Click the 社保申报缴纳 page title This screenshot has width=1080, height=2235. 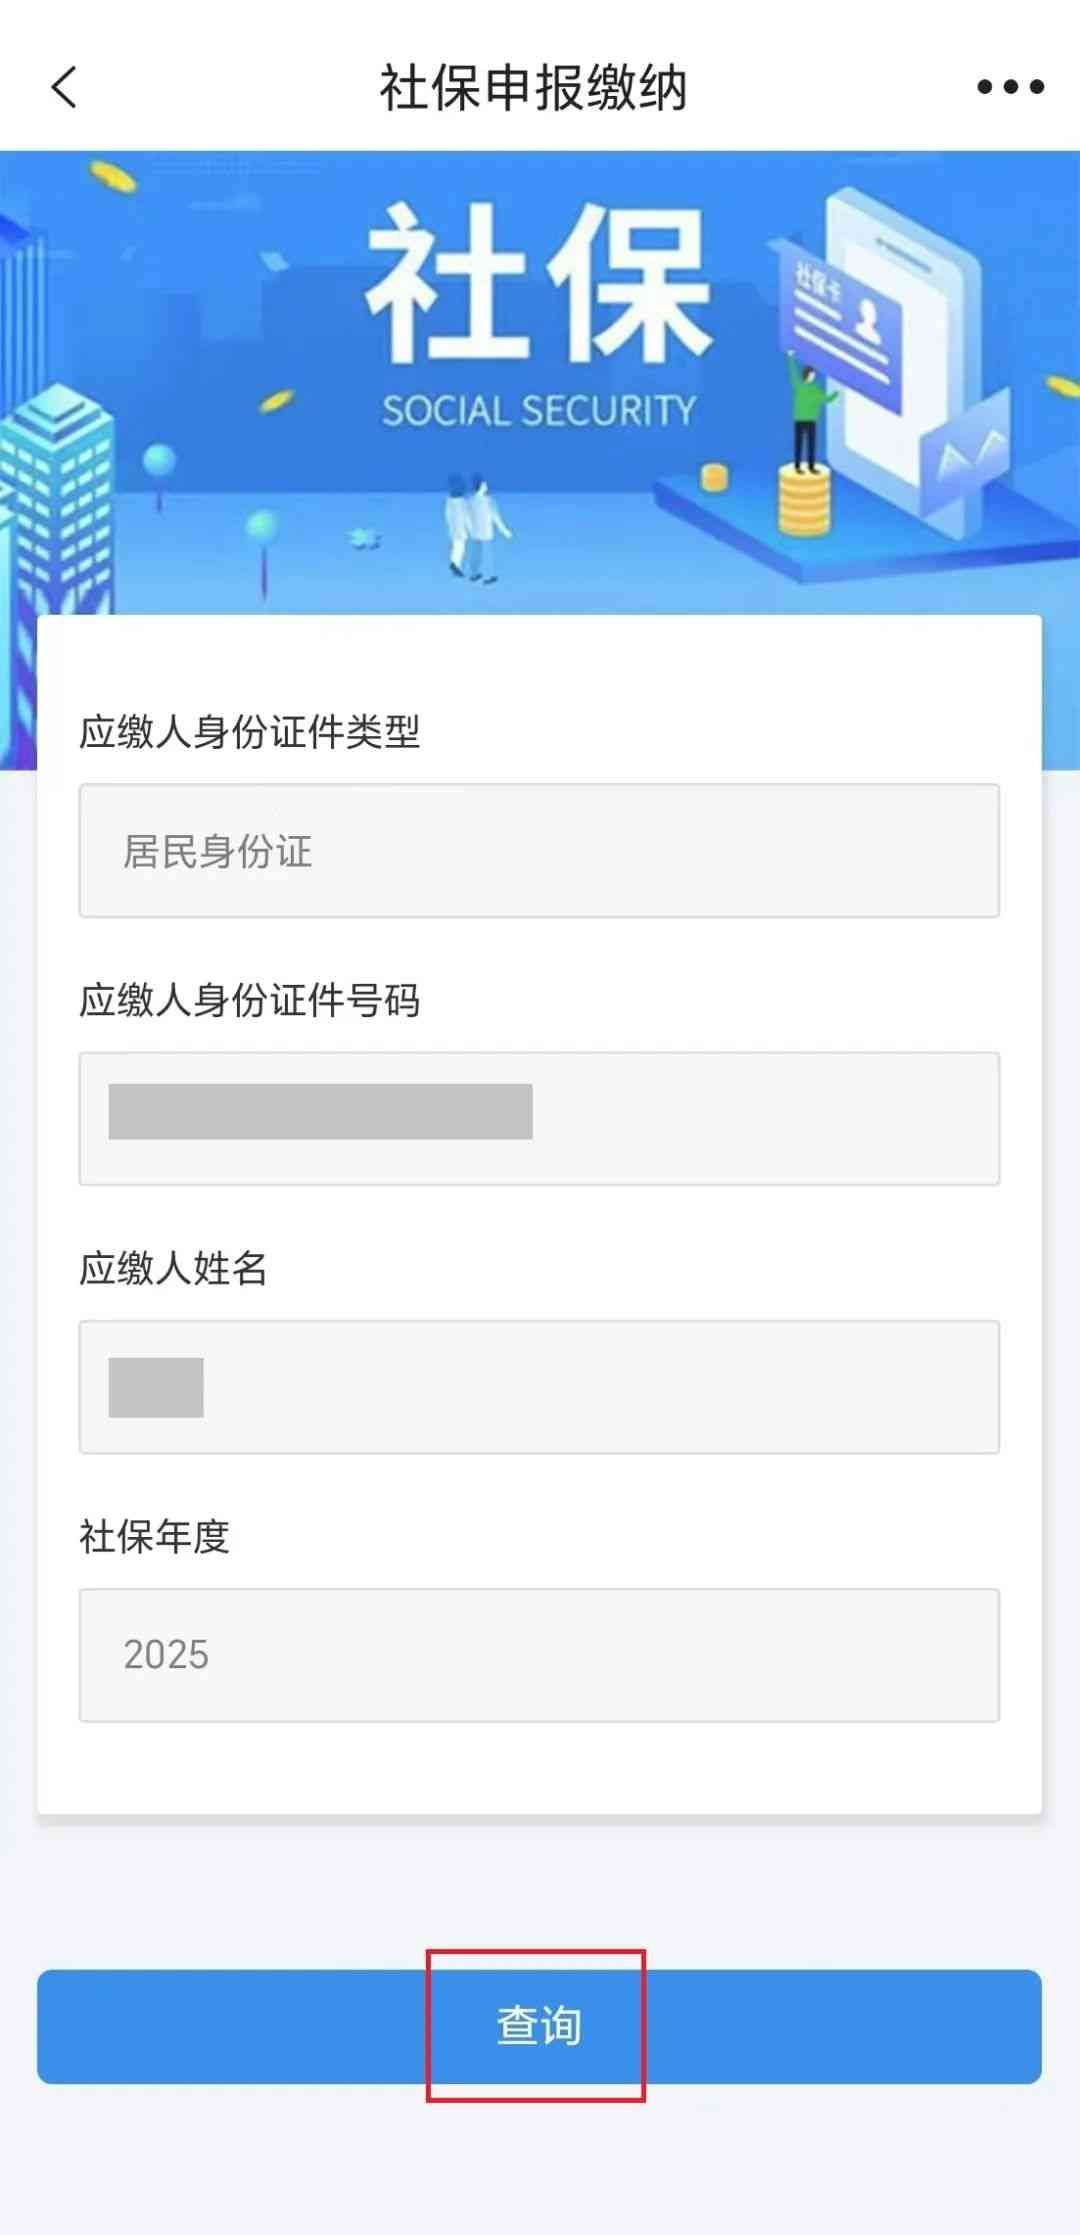[533, 87]
